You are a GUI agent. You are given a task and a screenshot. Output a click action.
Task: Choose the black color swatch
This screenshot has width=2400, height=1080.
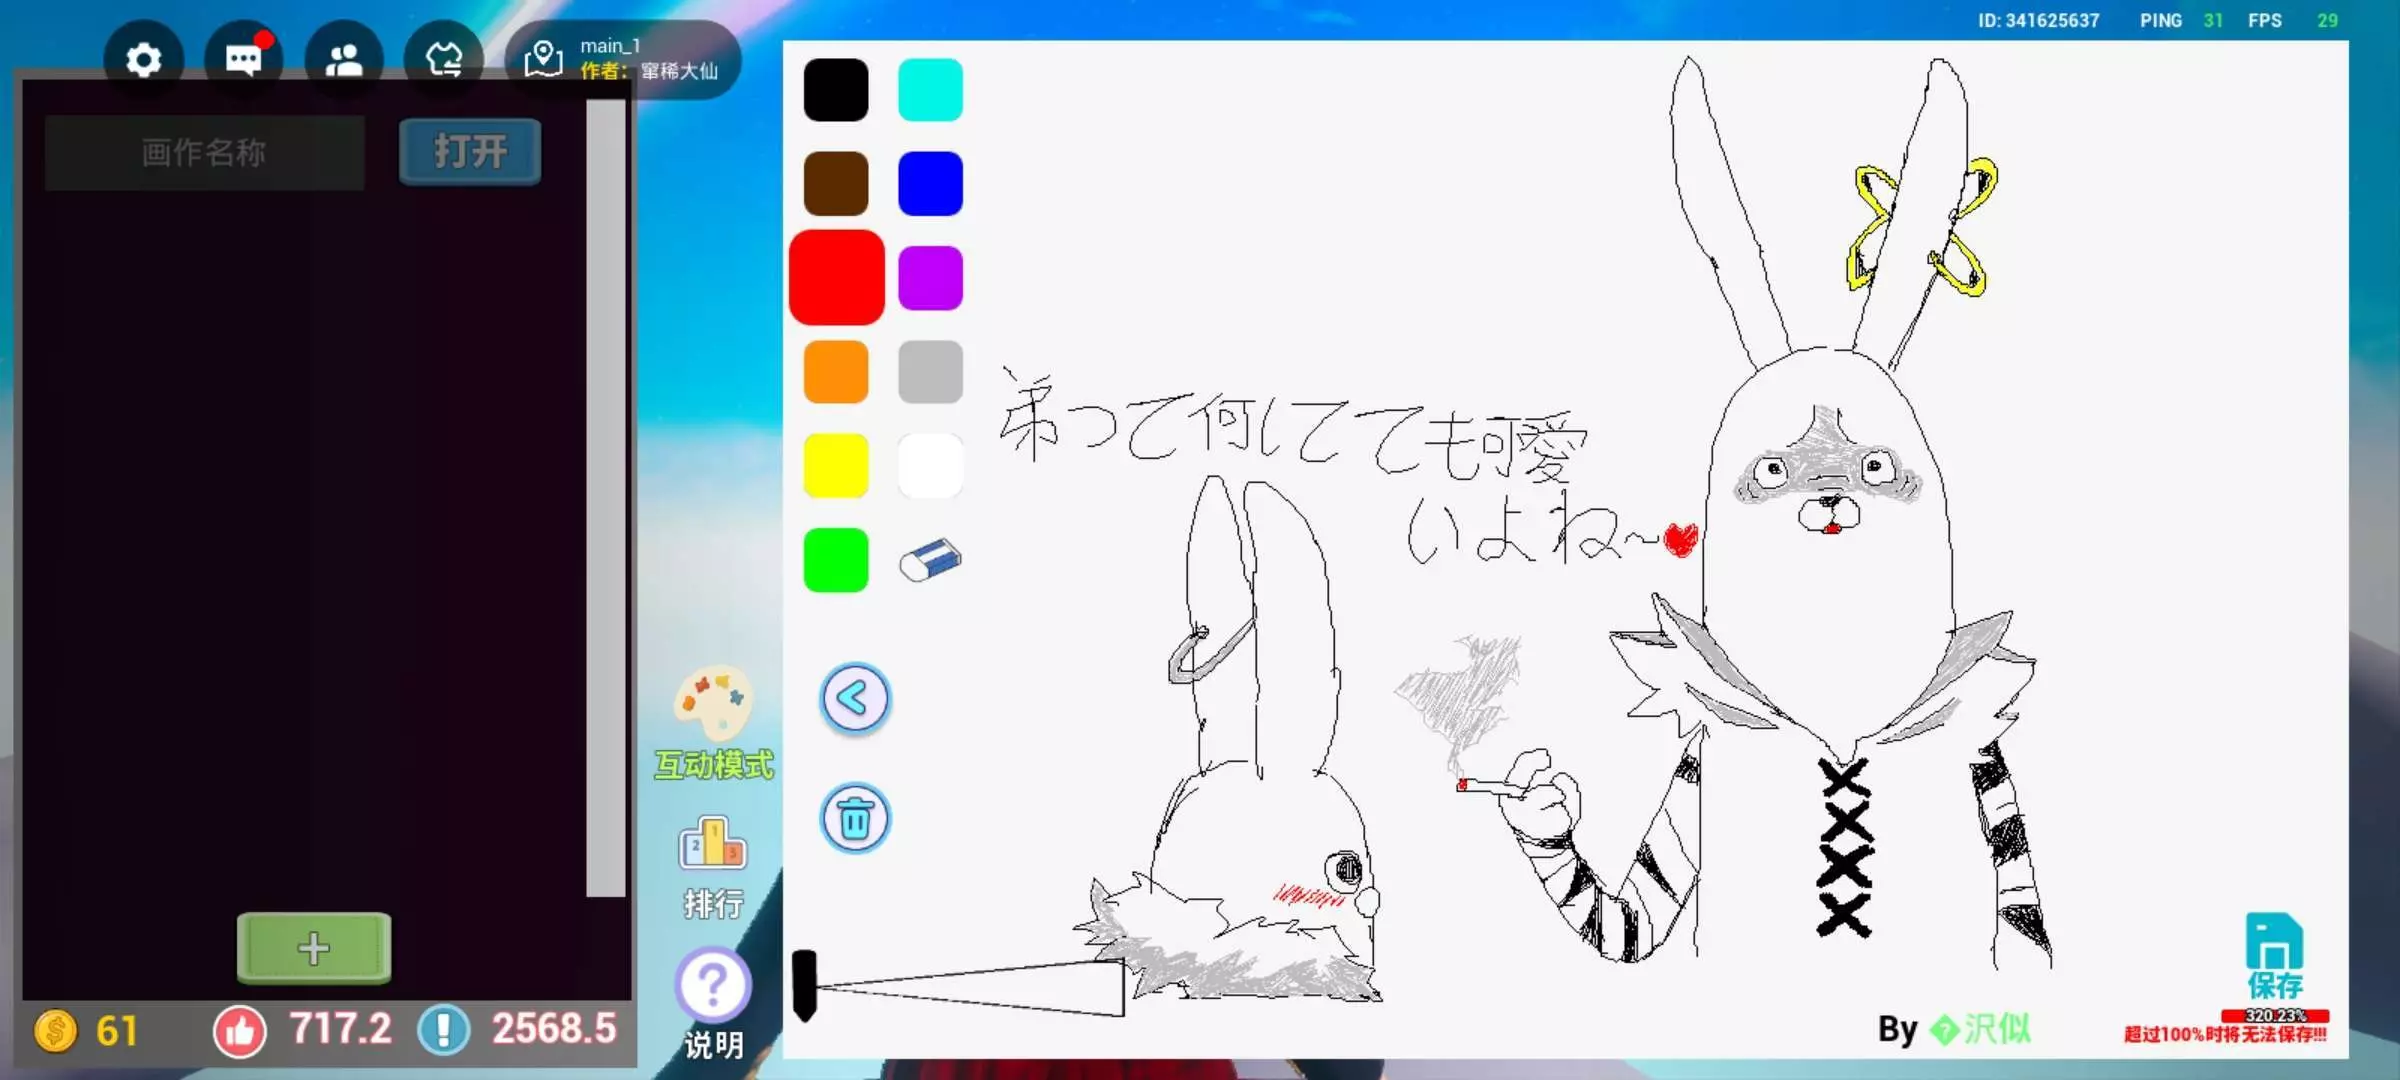836,90
